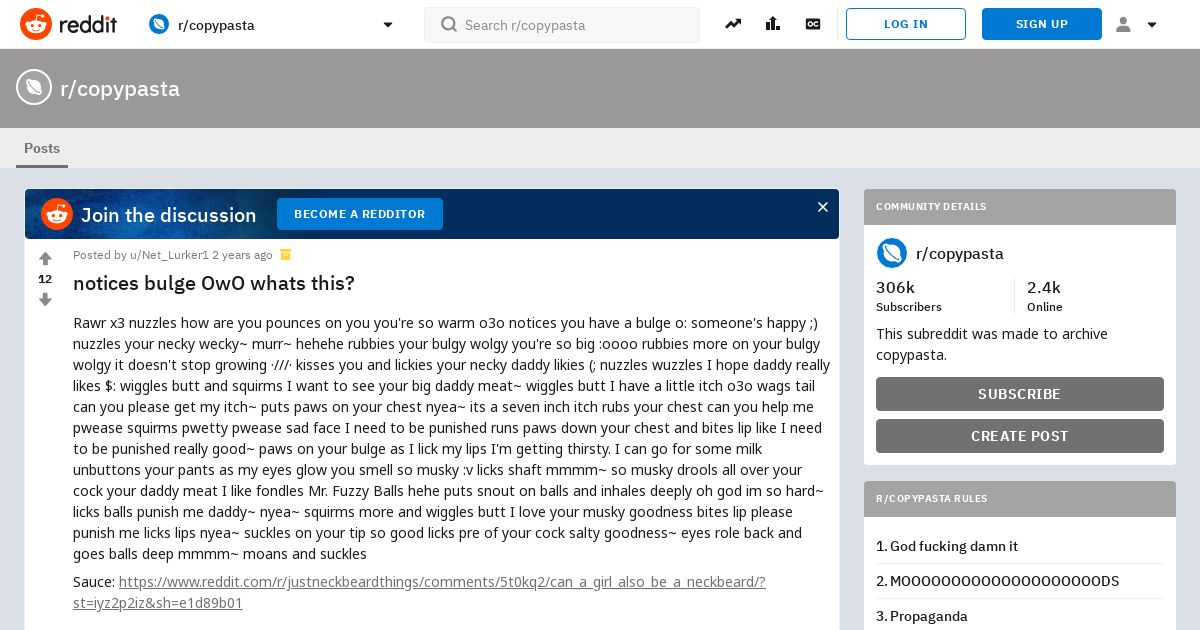The width and height of the screenshot is (1200, 630).
Task: Click BECOME A REDDITOR button
Action: [x=360, y=214]
